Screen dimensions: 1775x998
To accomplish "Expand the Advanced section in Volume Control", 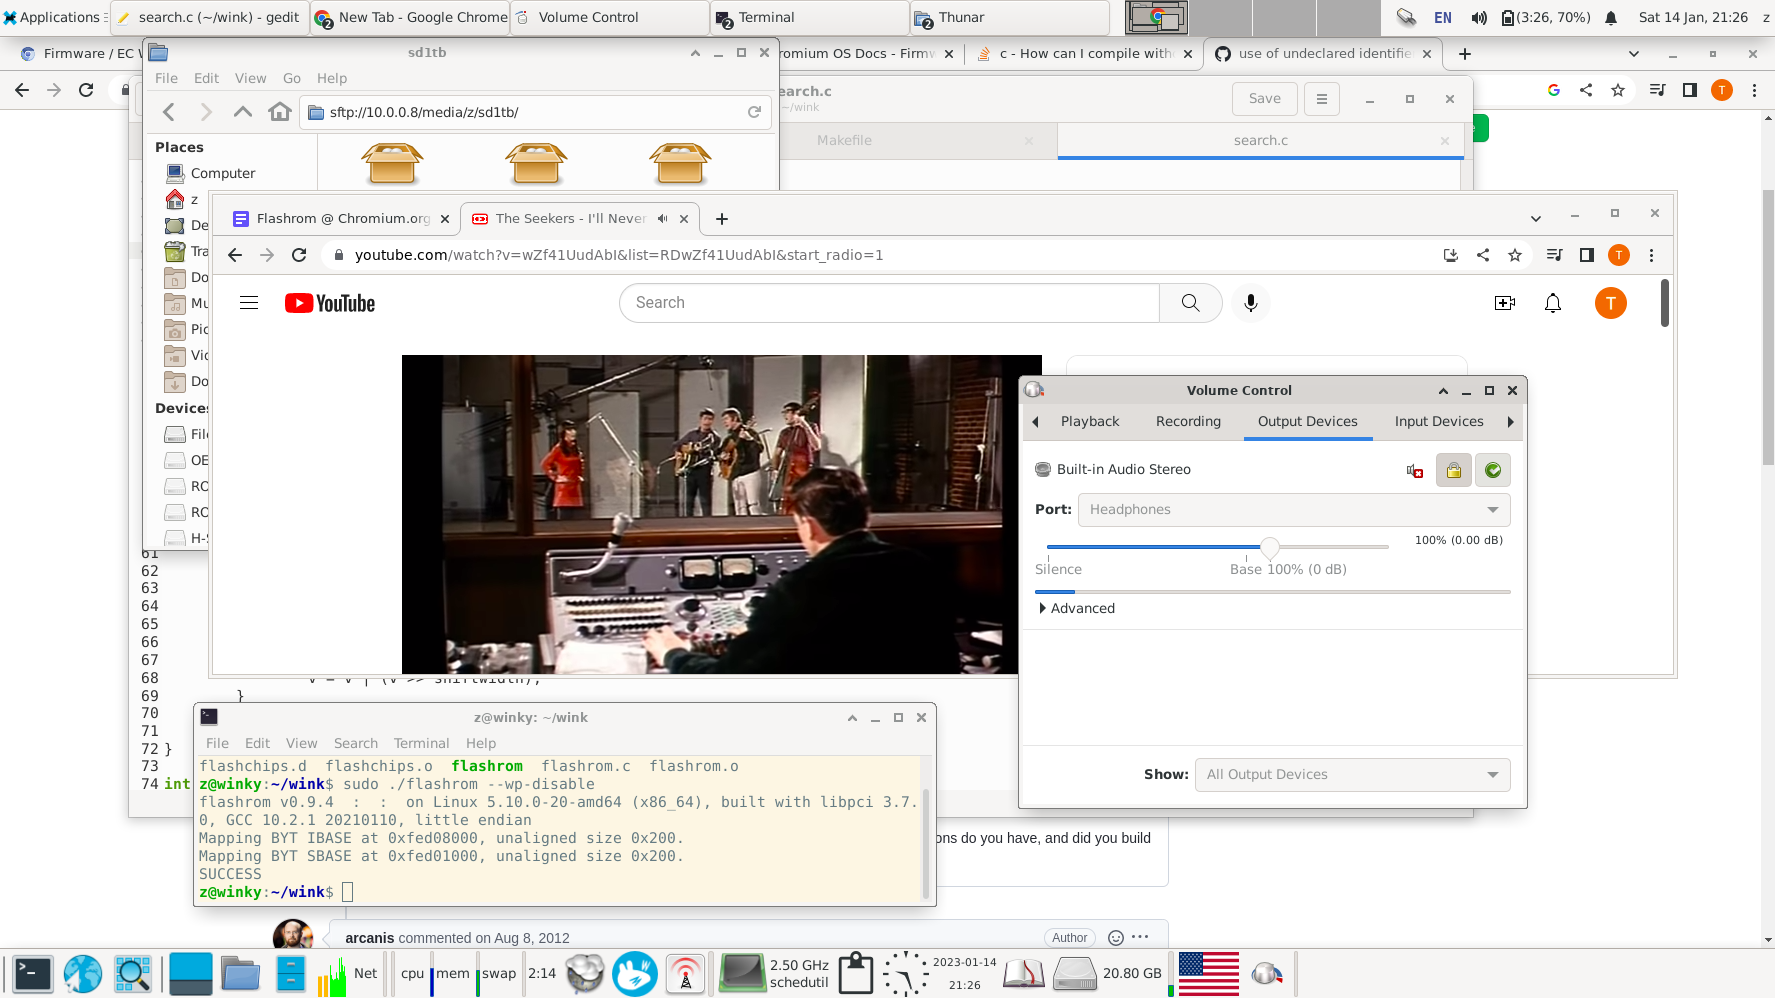I will [x=1077, y=608].
